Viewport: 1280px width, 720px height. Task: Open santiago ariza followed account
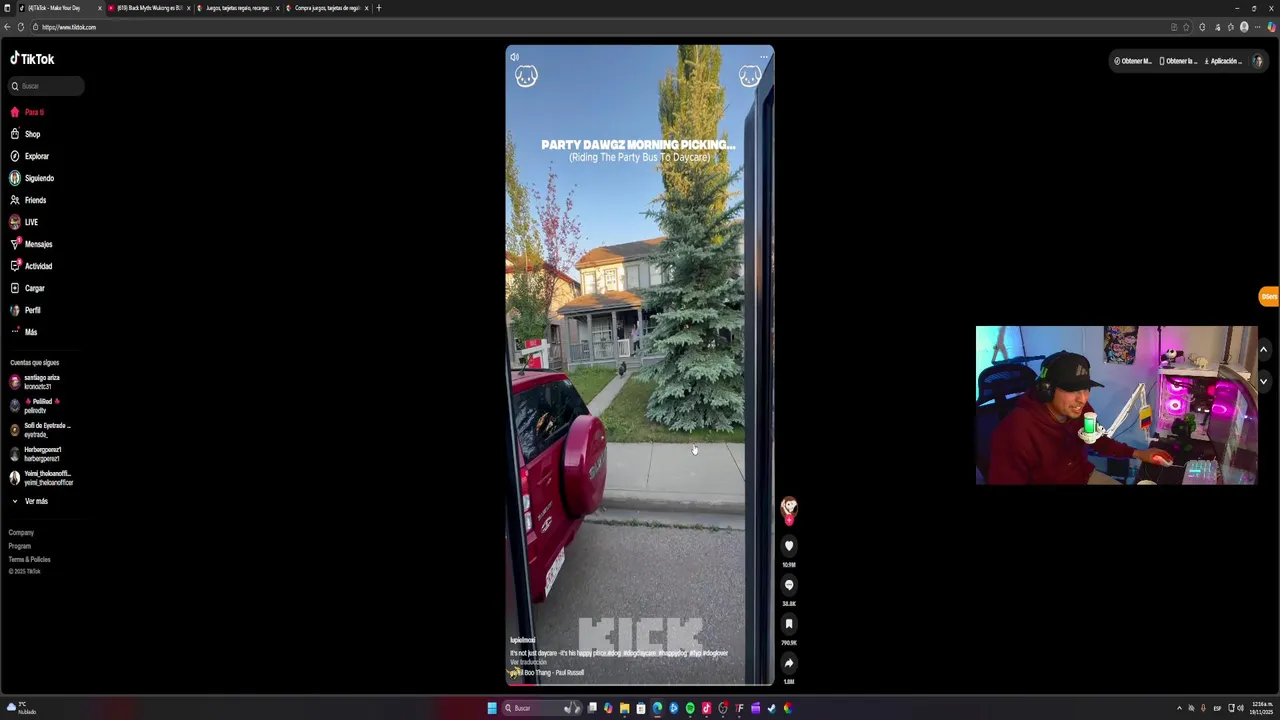(x=41, y=382)
